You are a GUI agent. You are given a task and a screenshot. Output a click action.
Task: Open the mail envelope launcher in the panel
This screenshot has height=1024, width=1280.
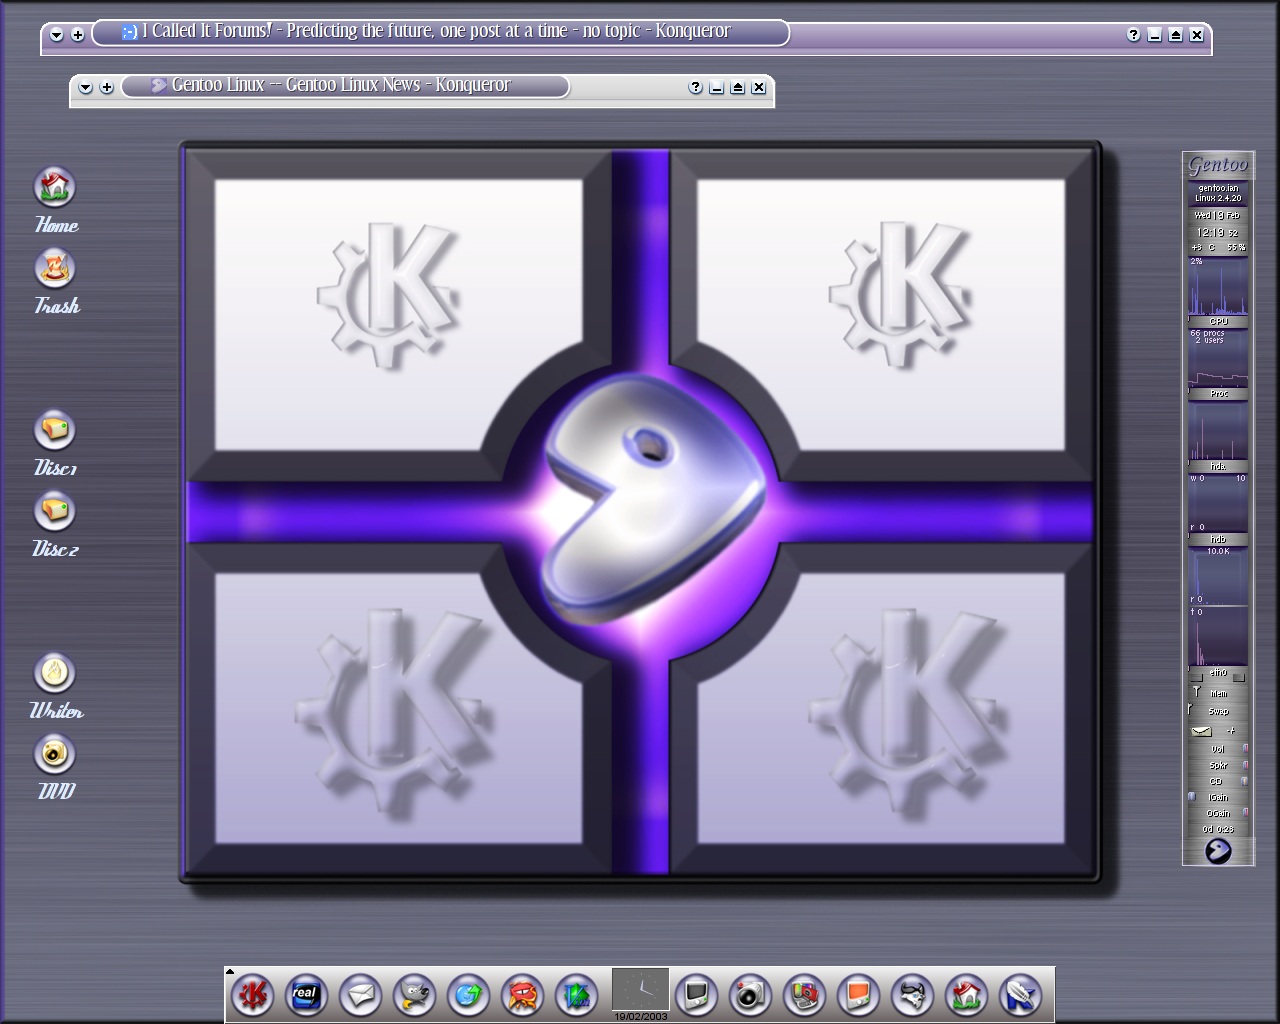pyautogui.click(x=360, y=995)
